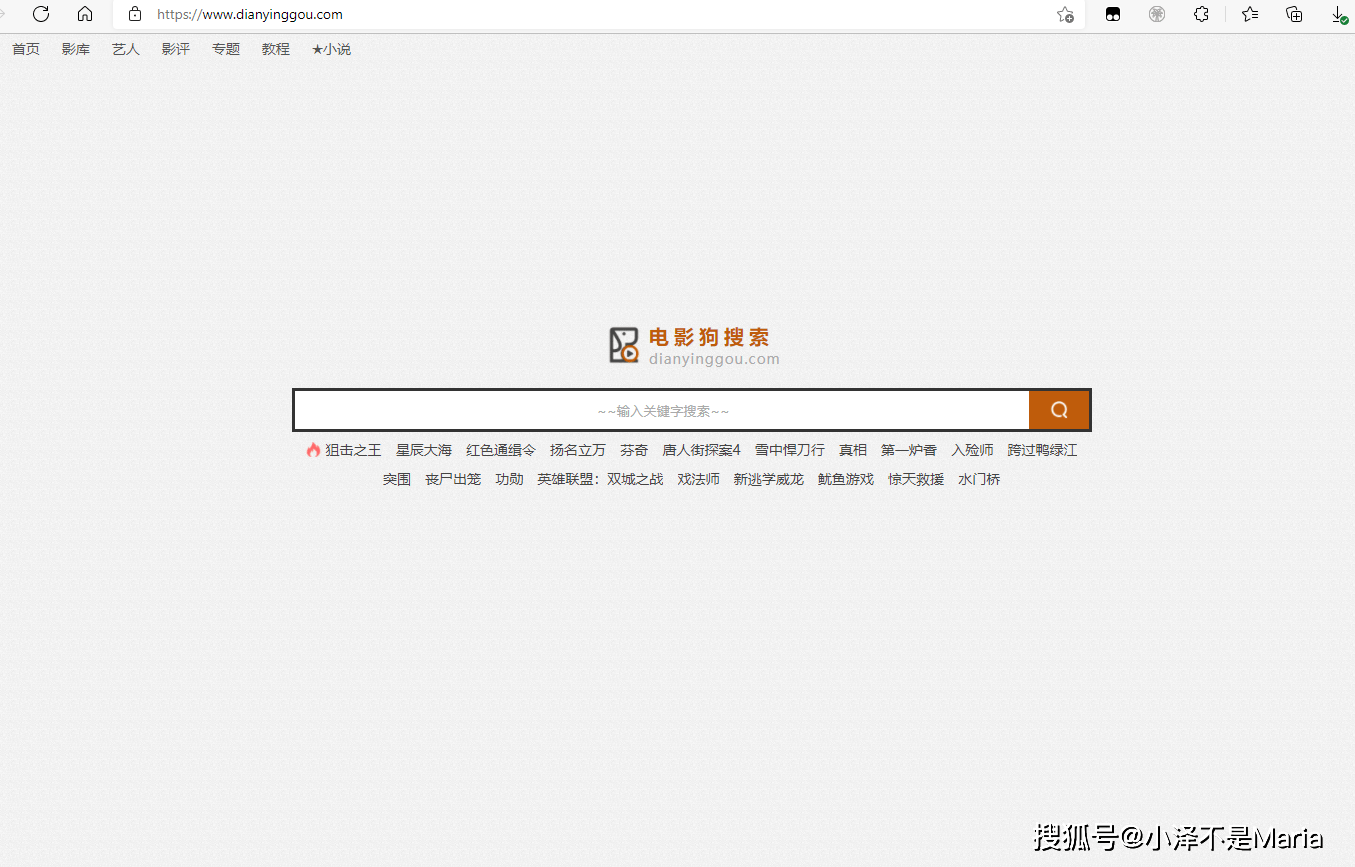Select the 影库 navigation item
1355x867 pixels.
(x=75, y=48)
